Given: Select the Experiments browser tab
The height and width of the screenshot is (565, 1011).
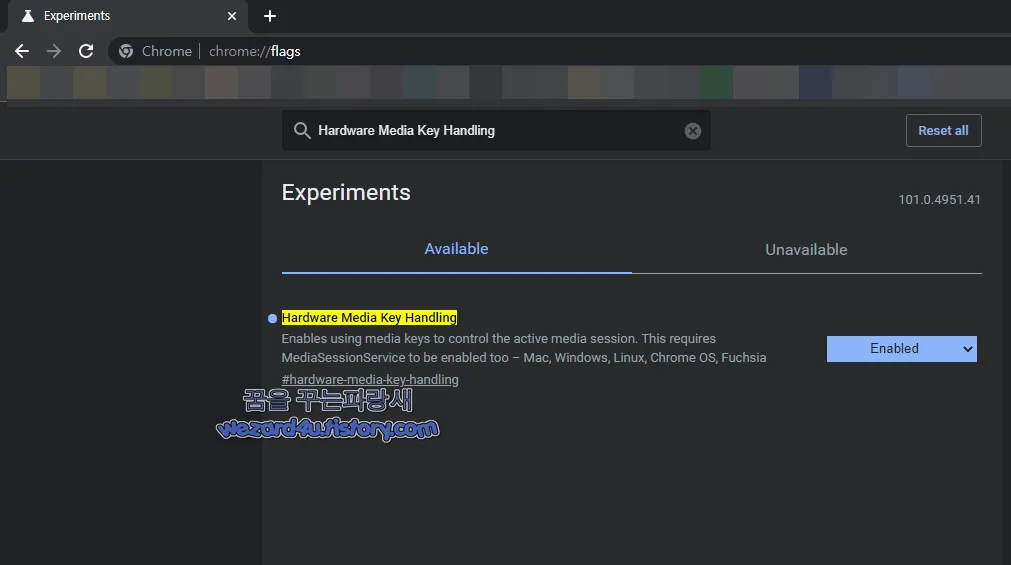Looking at the screenshot, I should (126, 16).
